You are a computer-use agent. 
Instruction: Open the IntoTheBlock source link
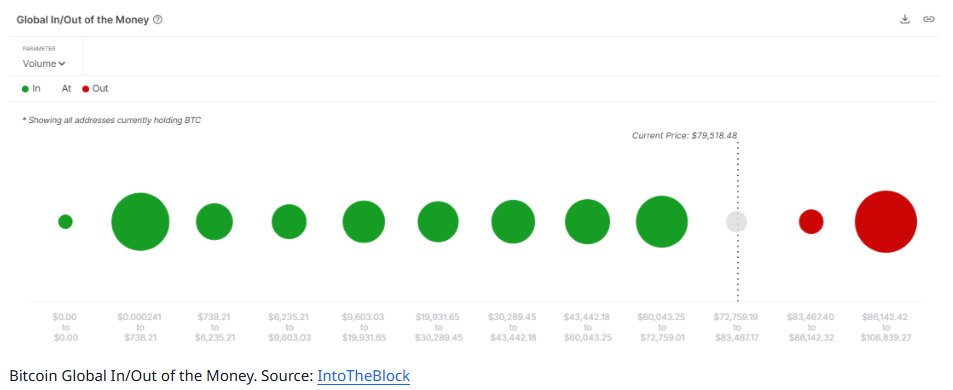pos(363,376)
